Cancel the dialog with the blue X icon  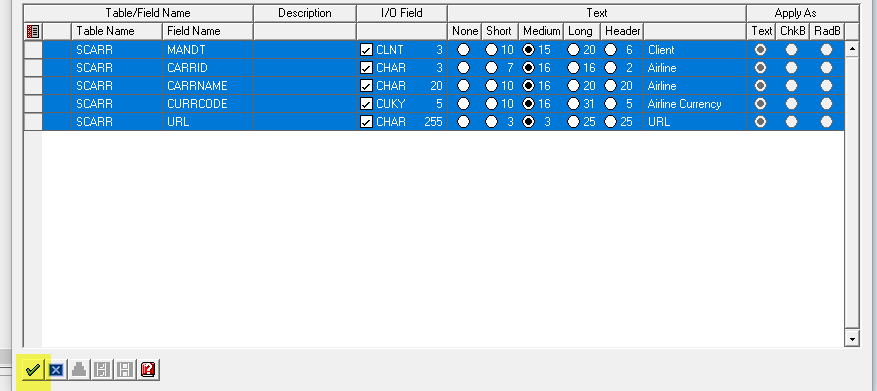[x=56, y=370]
